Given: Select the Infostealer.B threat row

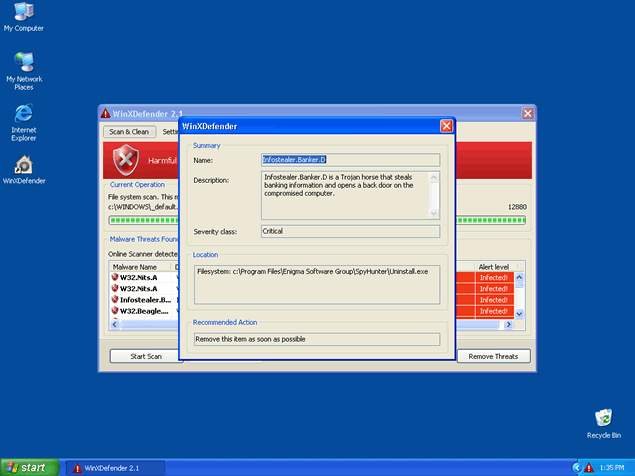Looking at the screenshot, I should coord(145,300).
